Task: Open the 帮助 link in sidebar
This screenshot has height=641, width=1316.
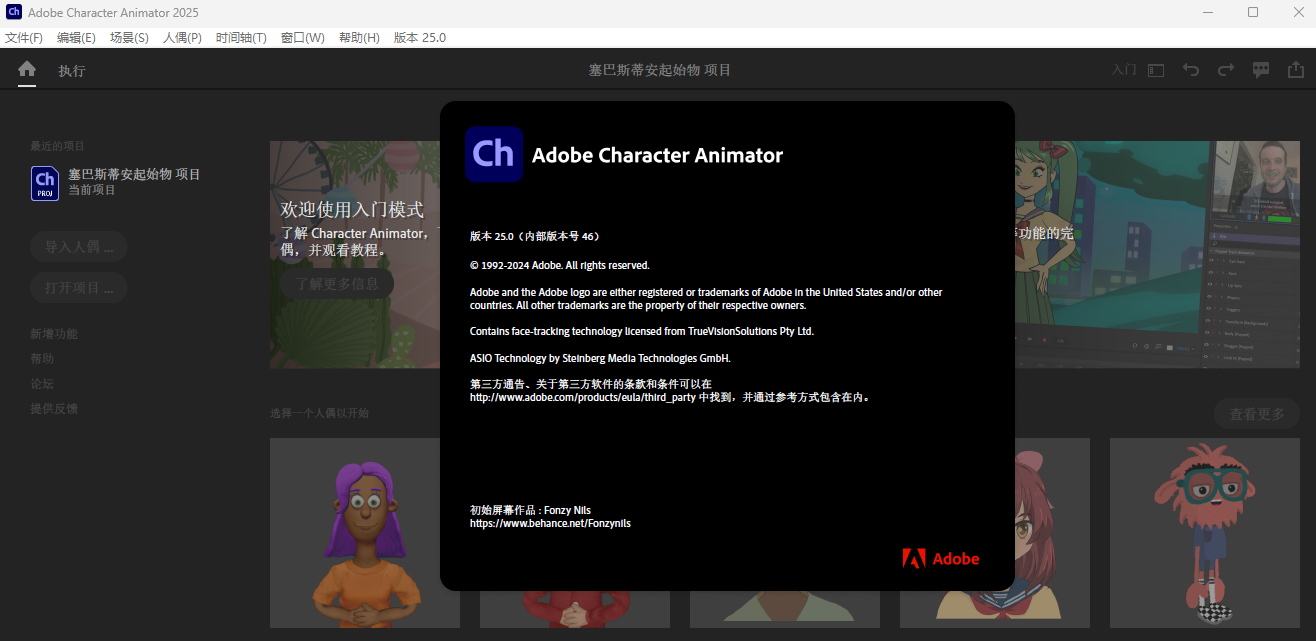Action: 42,359
